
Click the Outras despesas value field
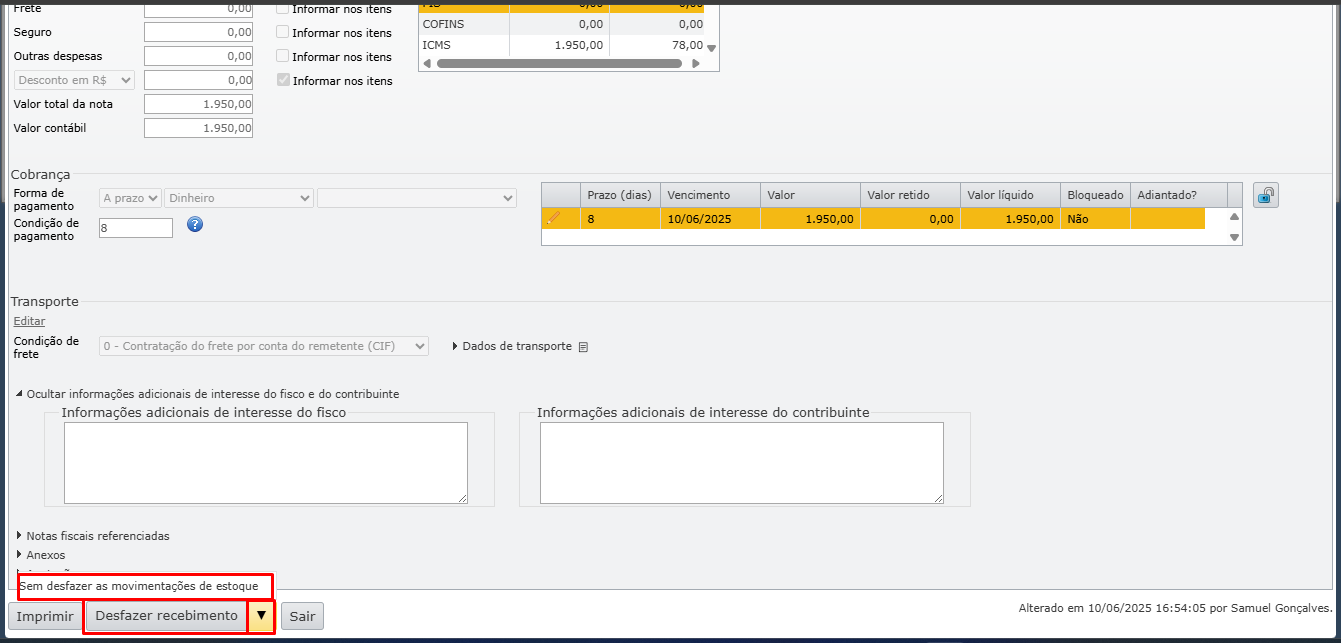point(198,56)
